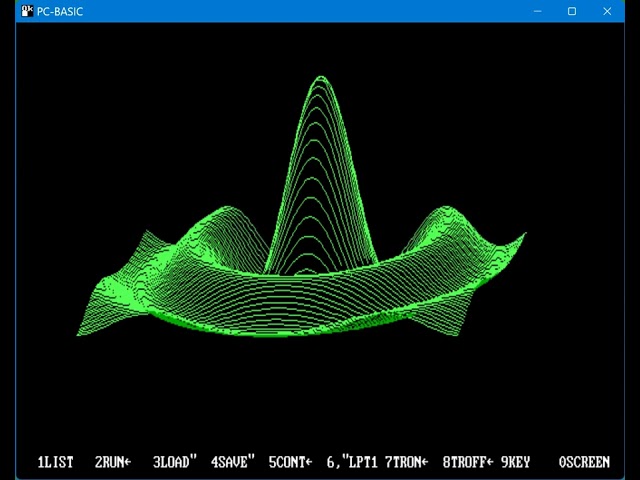Click the 0SCREEN function key label
The width and height of the screenshot is (640, 480).
(584, 462)
